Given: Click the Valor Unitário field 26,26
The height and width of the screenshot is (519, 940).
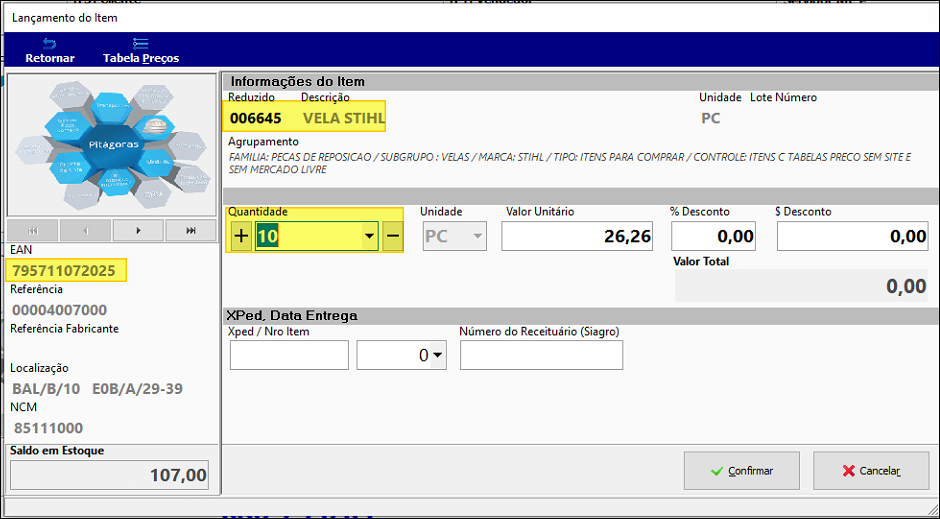Looking at the screenshot, I should pos(577,236).
